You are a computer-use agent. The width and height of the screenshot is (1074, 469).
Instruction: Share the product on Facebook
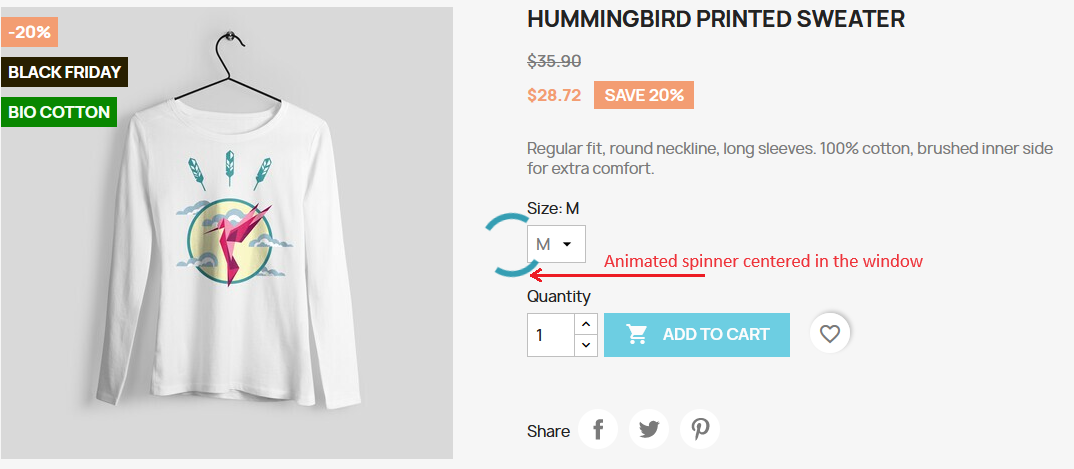tap(598, 430)
